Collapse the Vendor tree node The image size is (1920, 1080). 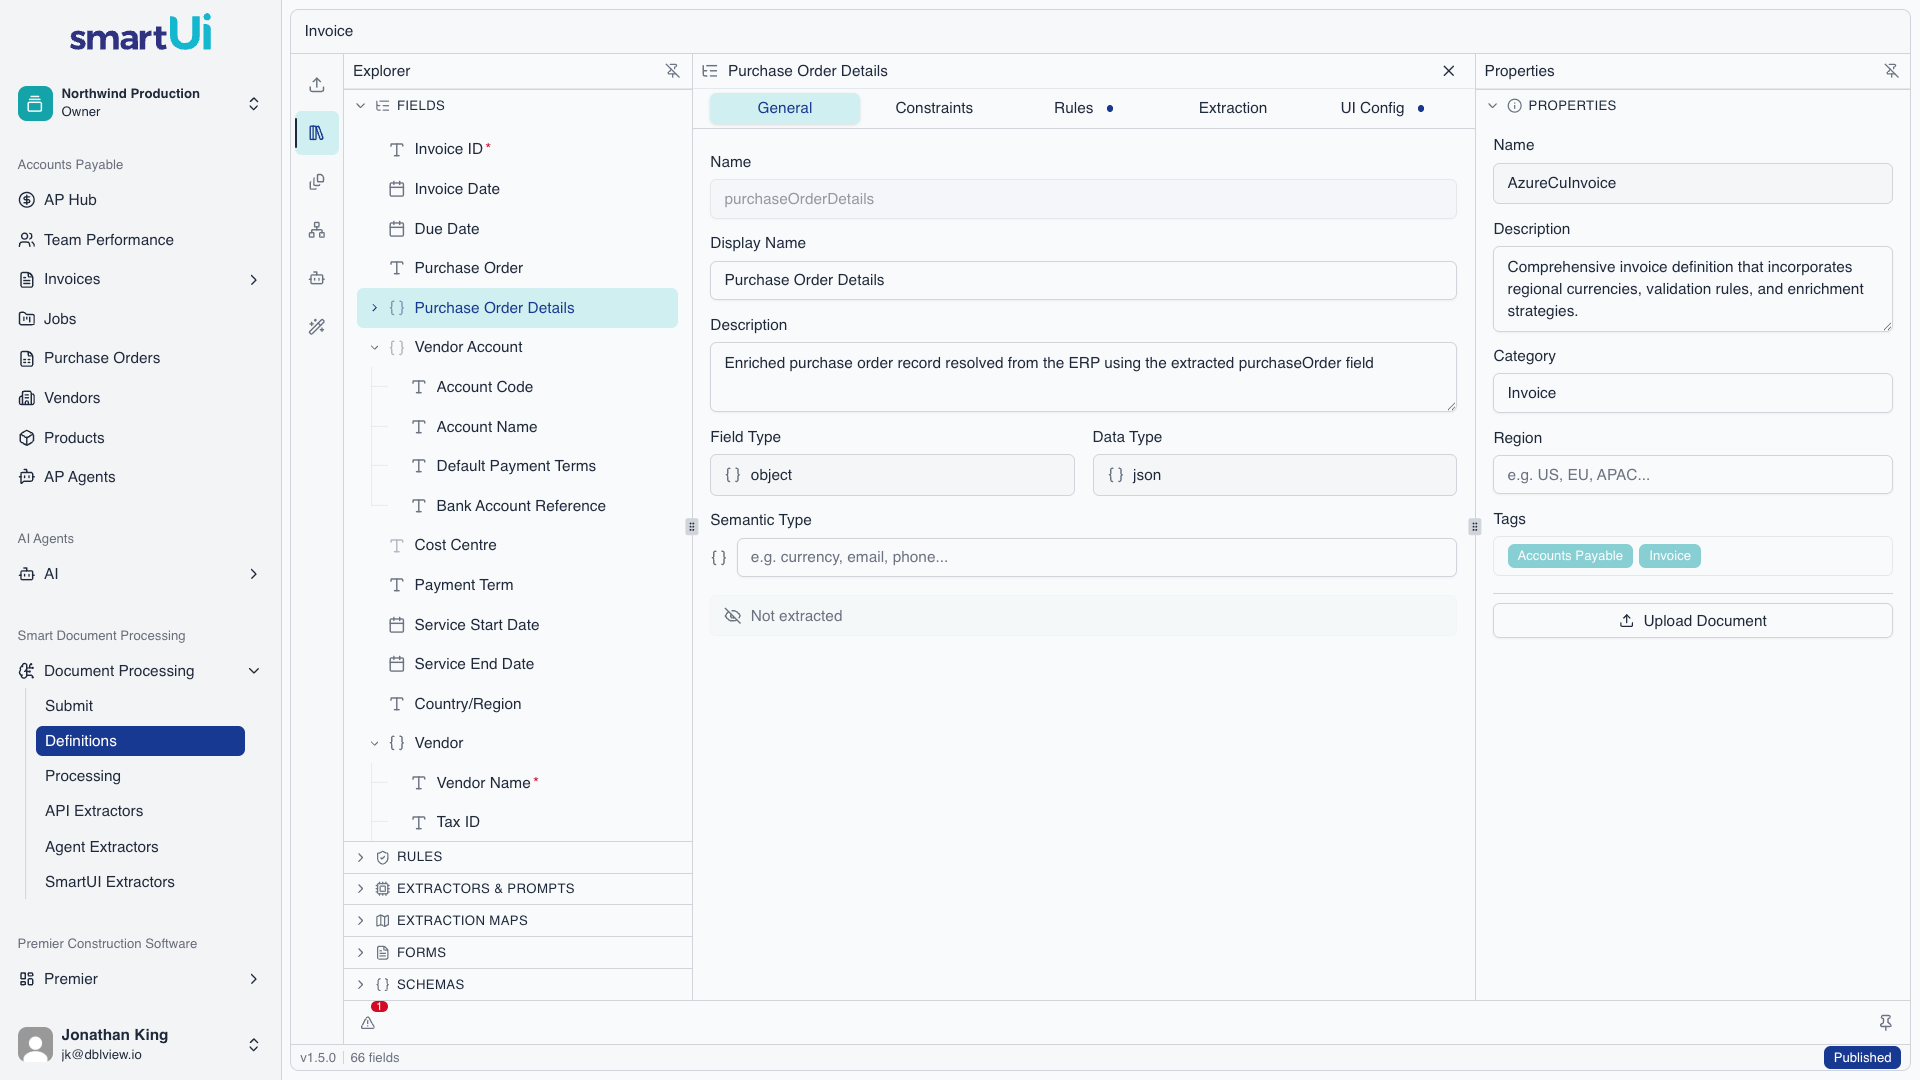(x=375, y=743)
